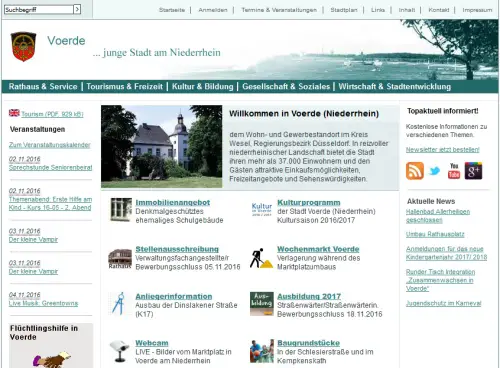Open the YouTube icon
Screen dimensions: 500x368
pos(454,171)
